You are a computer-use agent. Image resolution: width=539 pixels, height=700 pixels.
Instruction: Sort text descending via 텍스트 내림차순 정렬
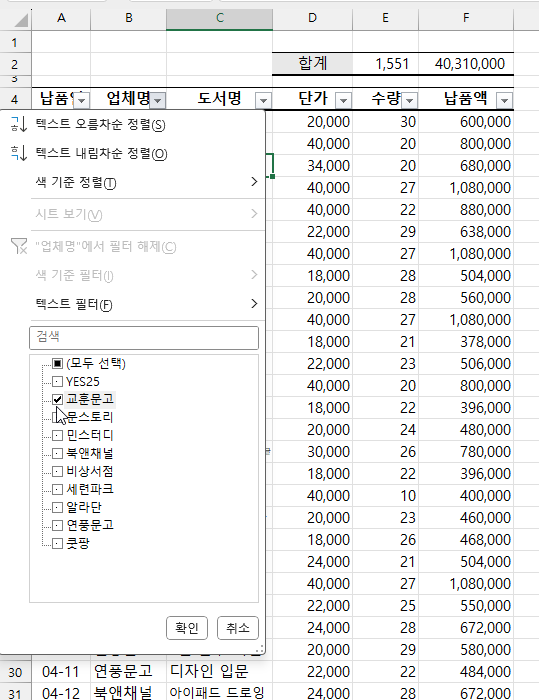click(x=101, y=154)
